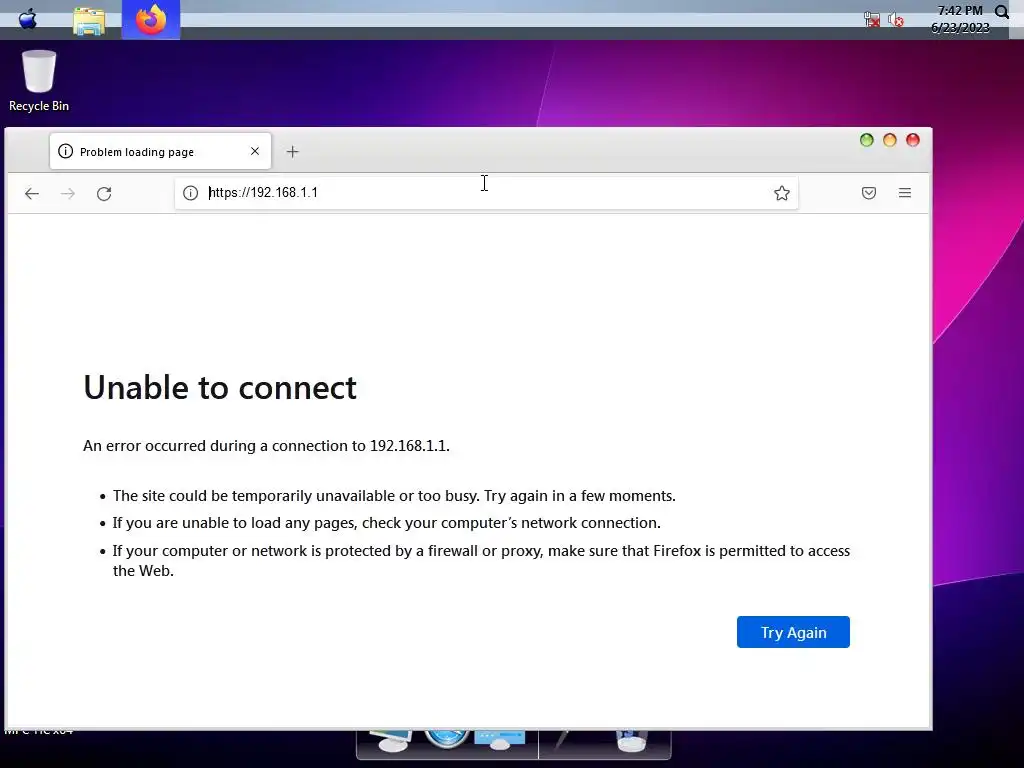Click the red close window button
Image resolution: width=1024 pixels, height=768 pixels.
tap(913, 140)
